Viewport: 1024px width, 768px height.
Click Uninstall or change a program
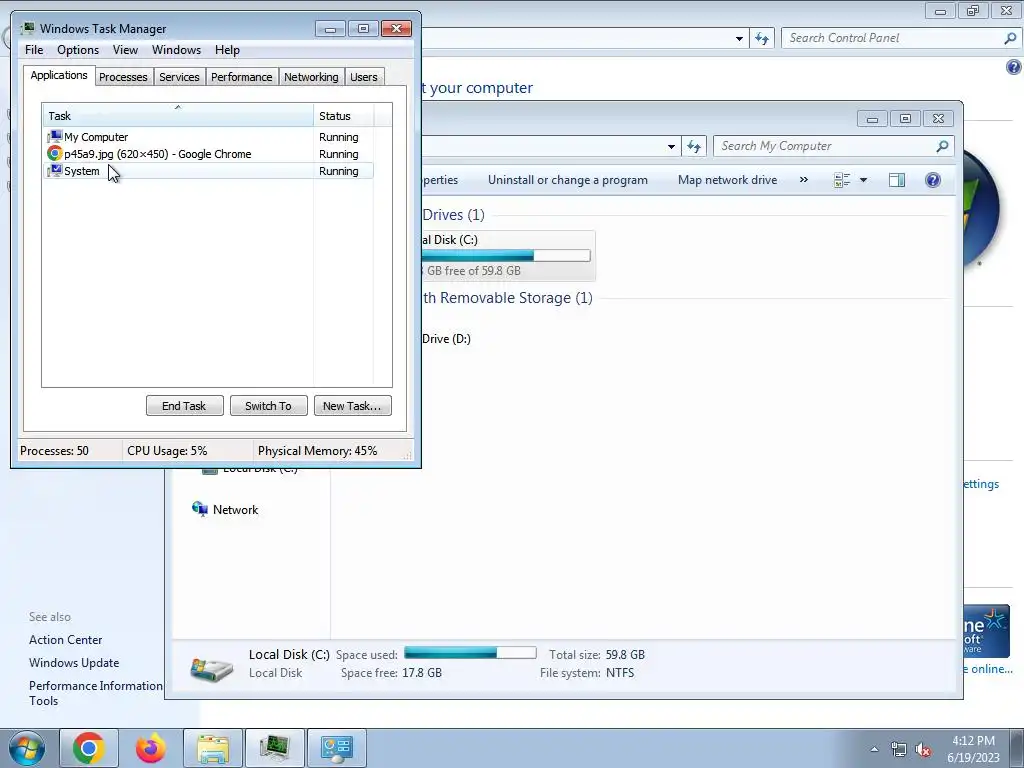point(568,180)
